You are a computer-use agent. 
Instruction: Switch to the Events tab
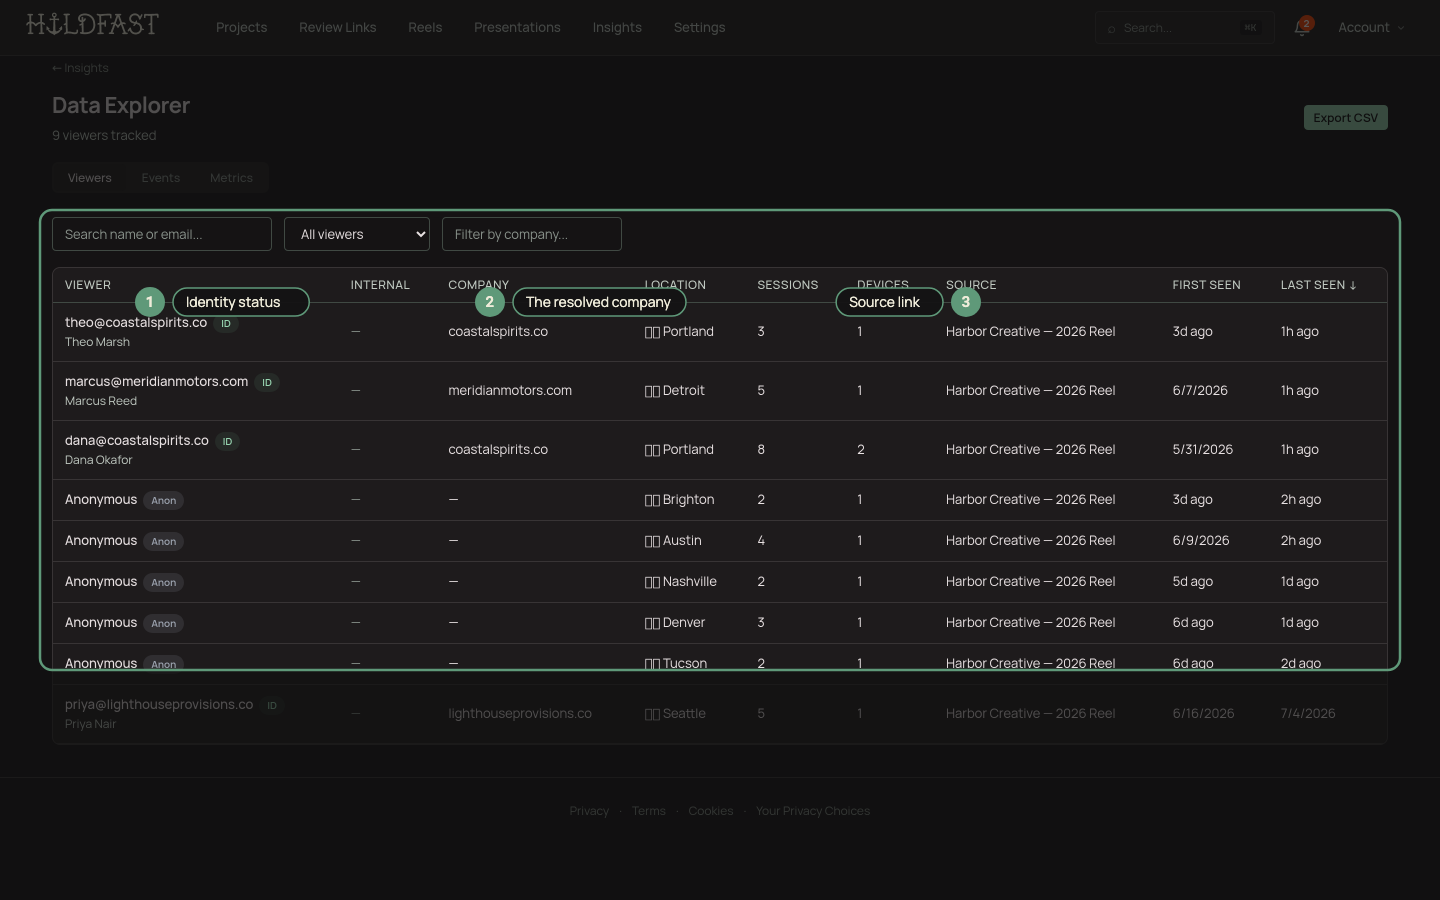pos(160,178)
